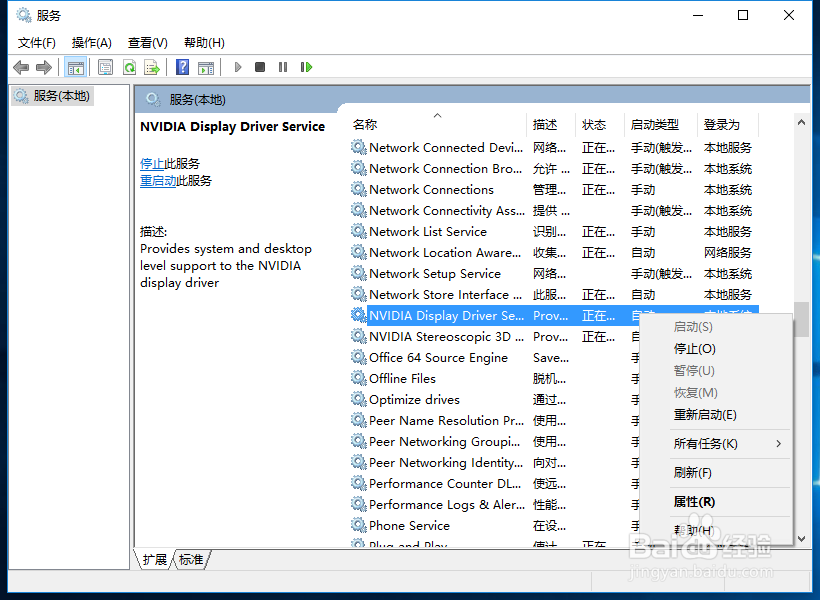Sort by the 启动类型 column header

pos(660,124)
